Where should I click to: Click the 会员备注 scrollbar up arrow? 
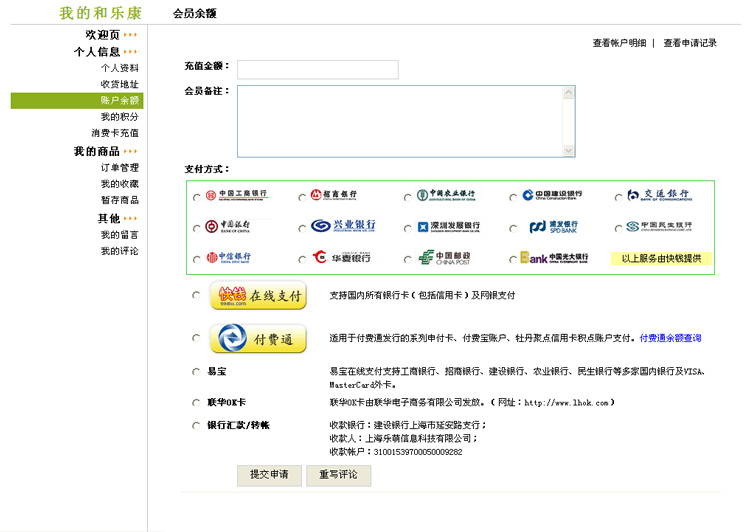(x=568, y=93)
